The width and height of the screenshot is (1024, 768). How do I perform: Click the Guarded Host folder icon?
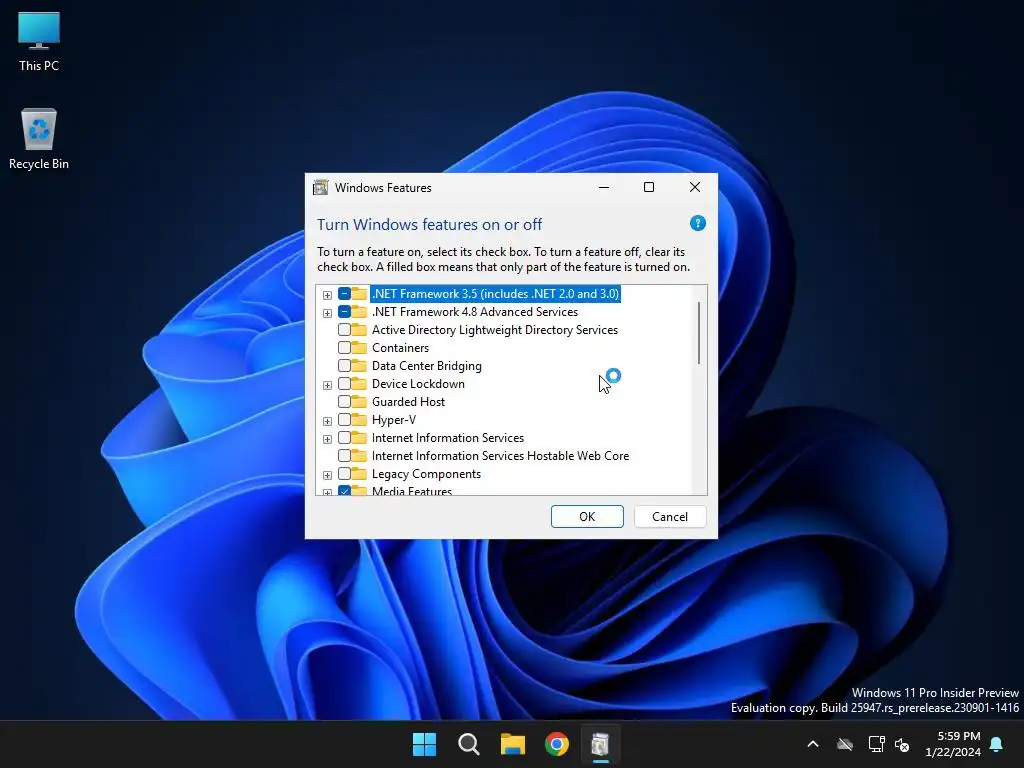359,402
